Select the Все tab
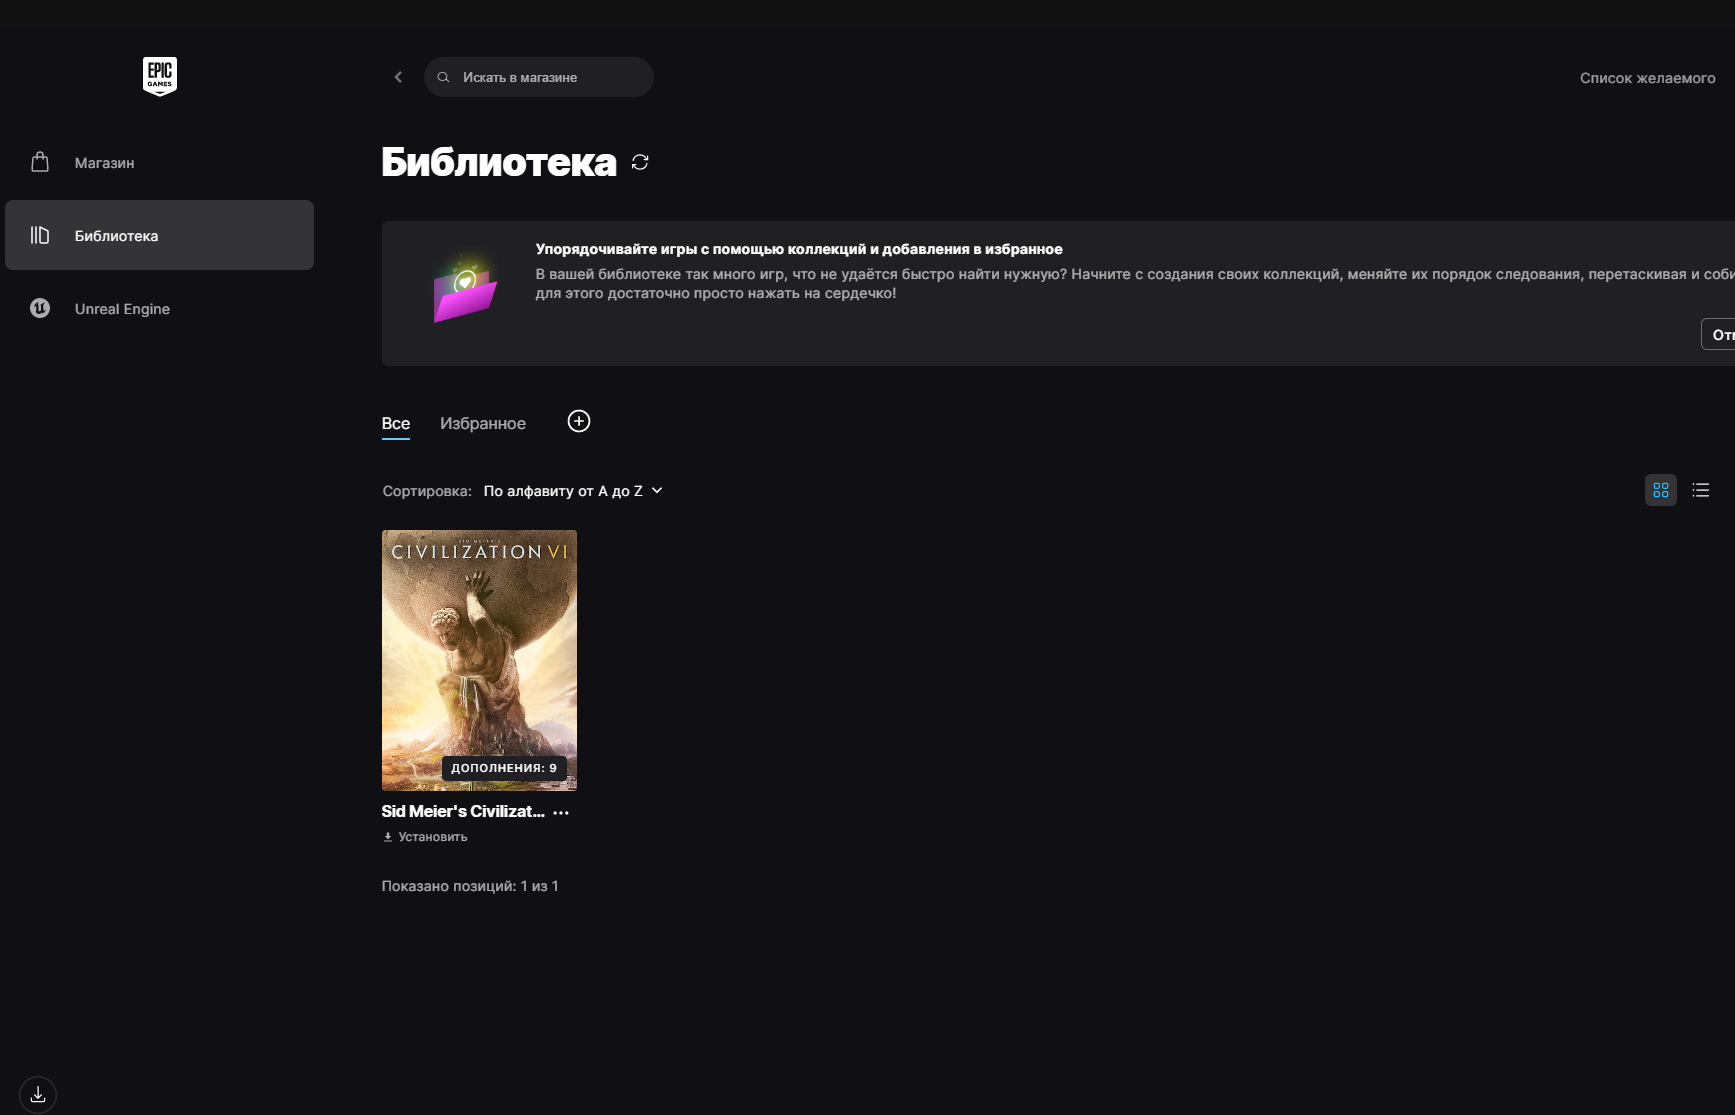The height and width of the screenshot is (1115, 1735). tap(396, 423)
